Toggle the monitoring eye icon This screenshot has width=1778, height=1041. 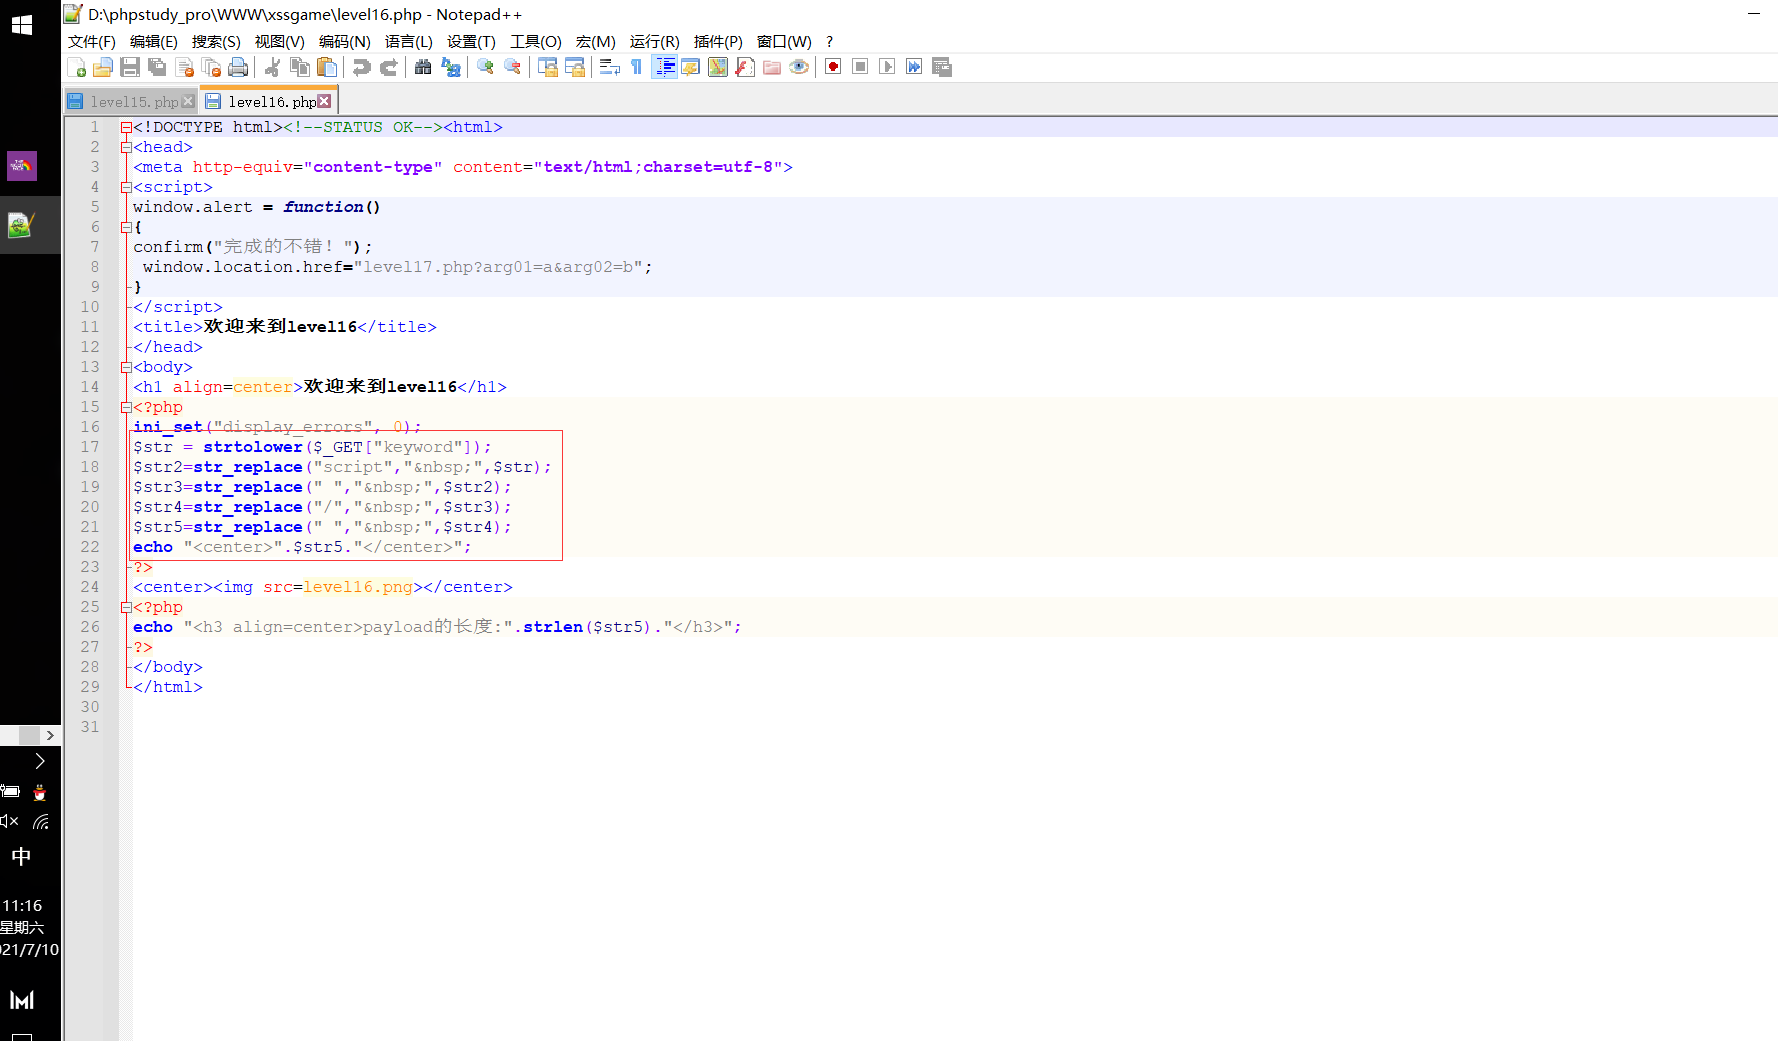(798, 67)
